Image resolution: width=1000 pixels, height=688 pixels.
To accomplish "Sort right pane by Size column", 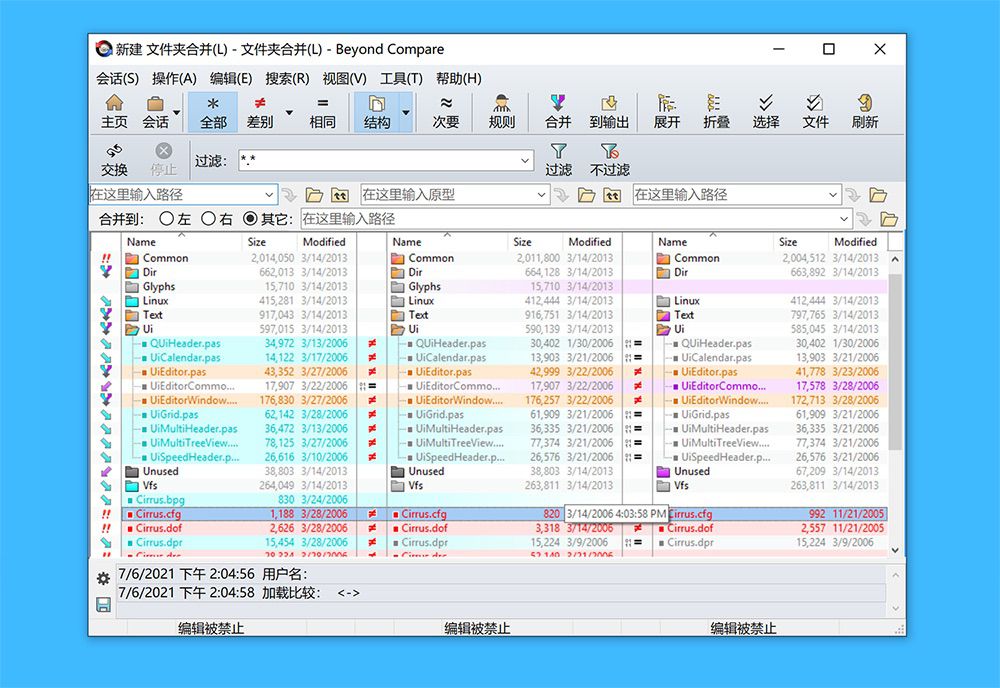I will 801,242.
